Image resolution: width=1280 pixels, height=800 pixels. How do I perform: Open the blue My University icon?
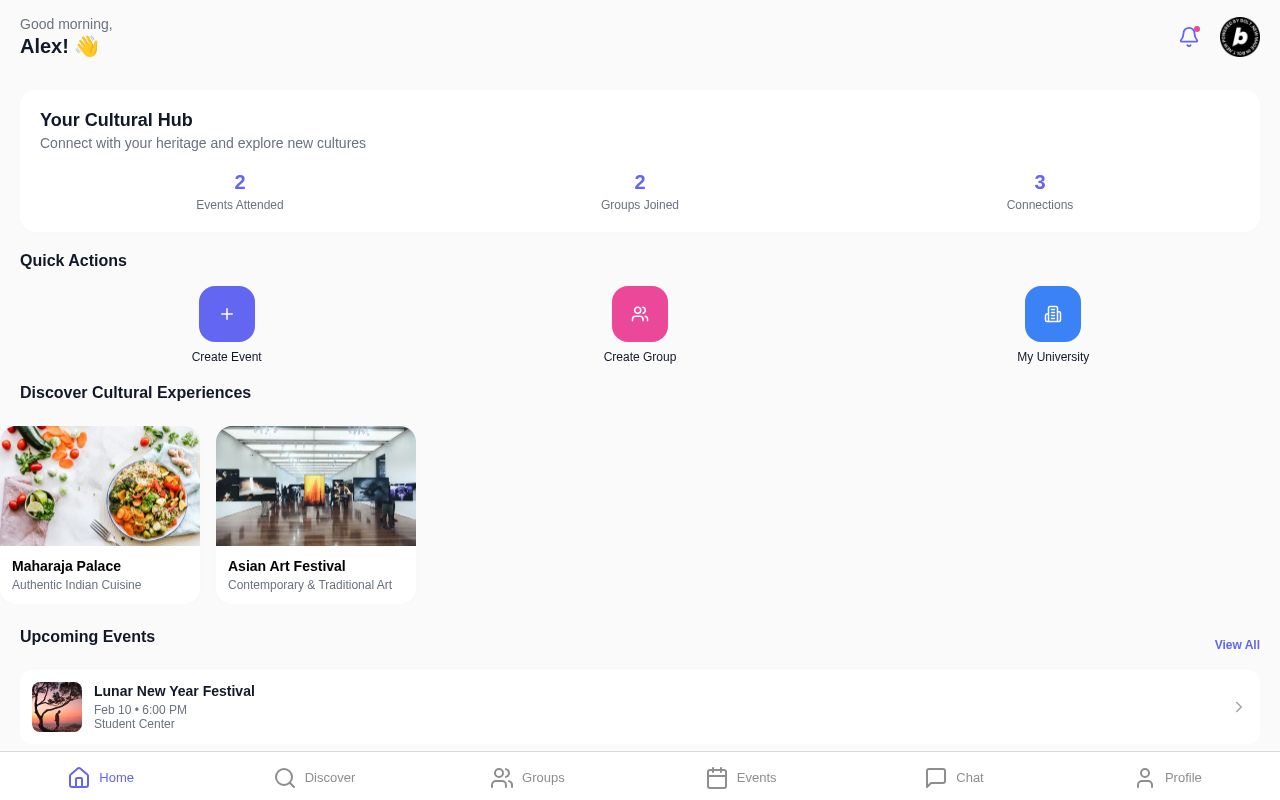coord(1053,314)
